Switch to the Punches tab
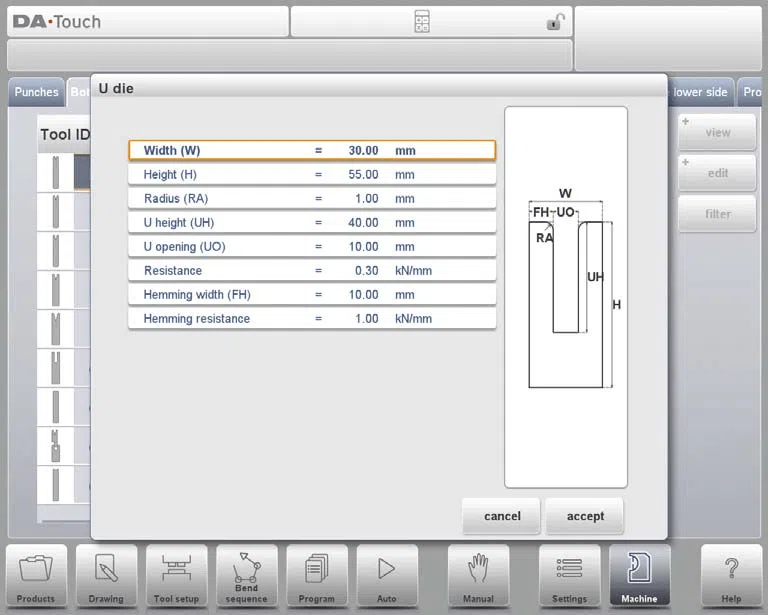768x615 pixels. click(36, 92)
